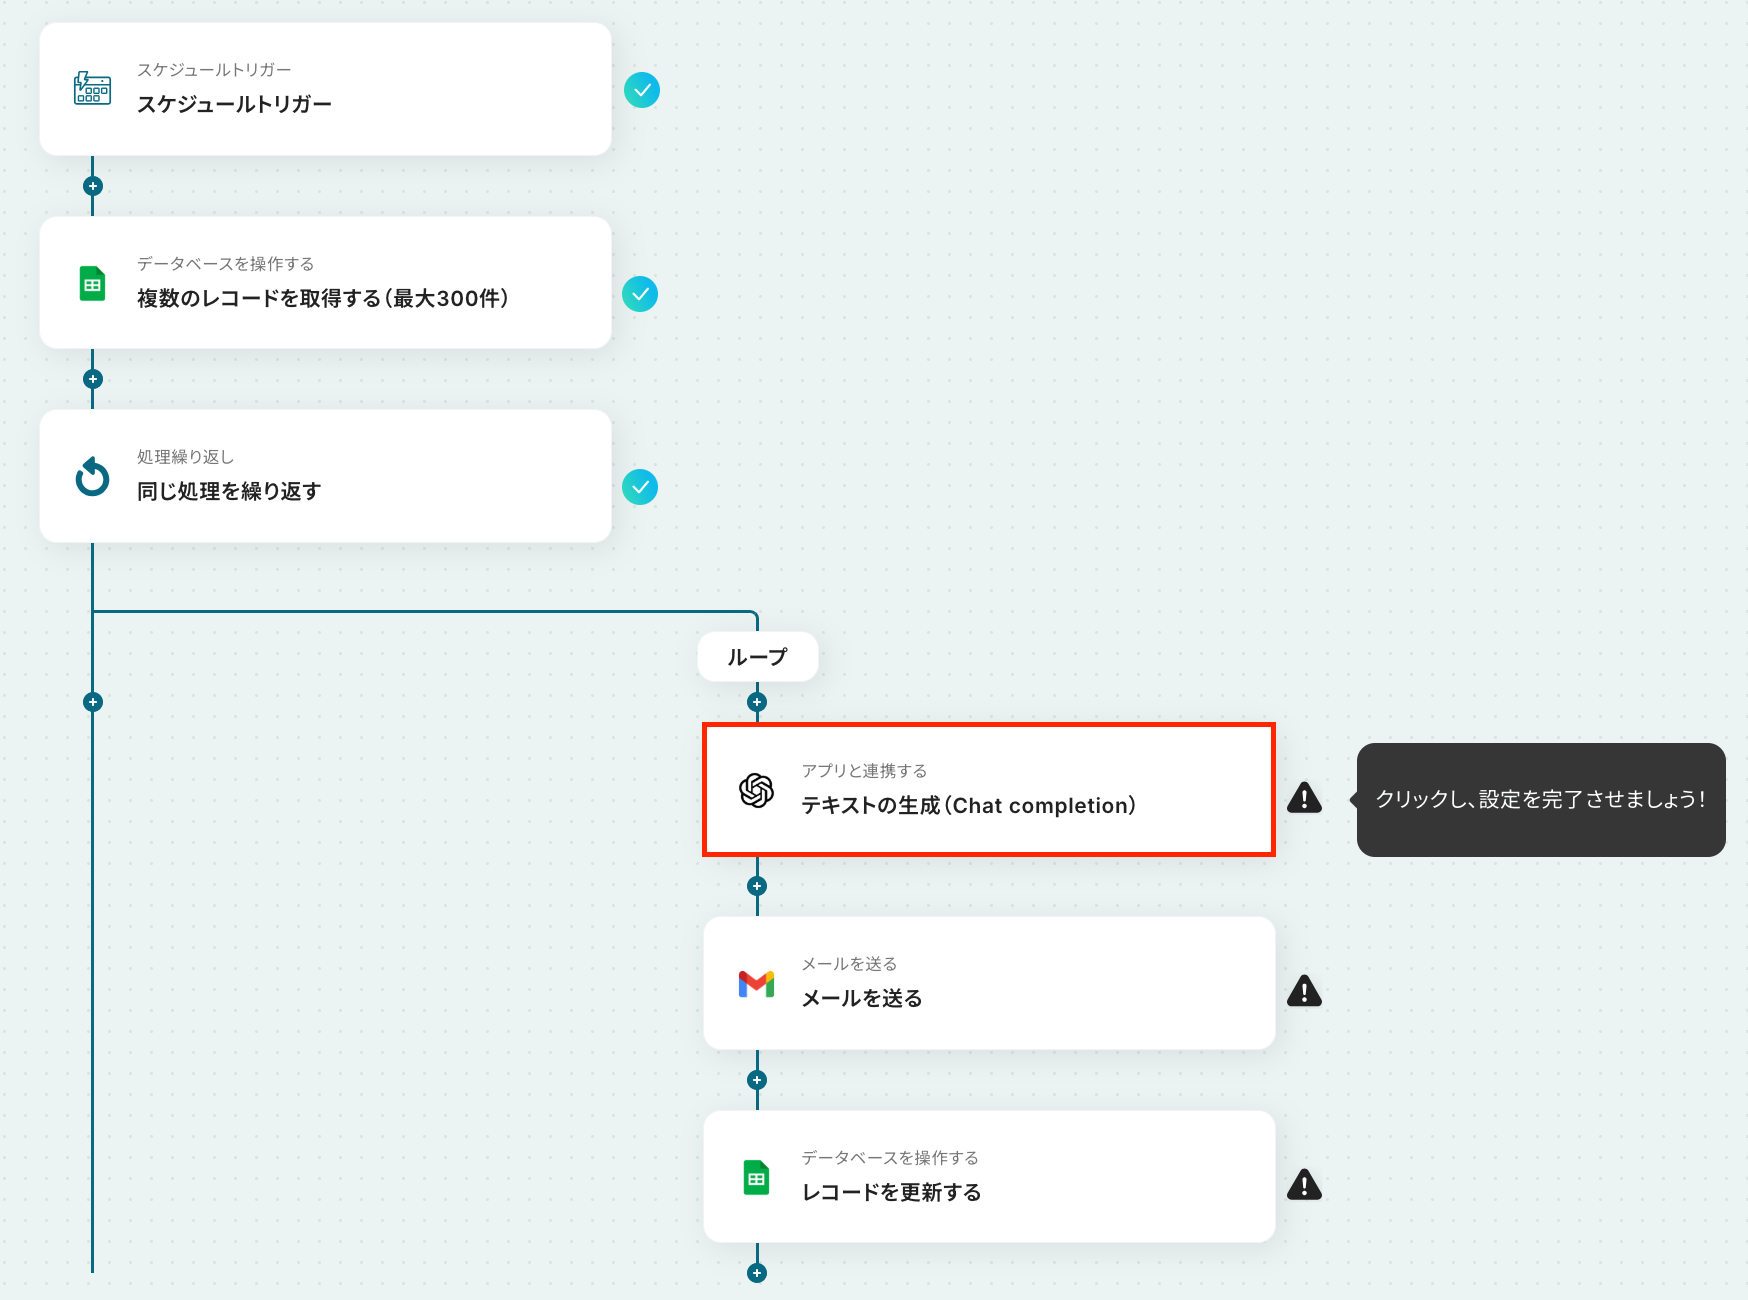Add a step below 複数のレコードを取得する via plus node

[93, 379]
